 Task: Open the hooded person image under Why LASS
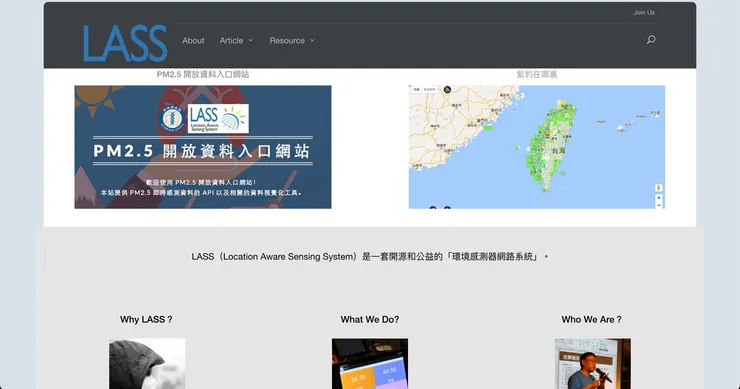tap(147, 364)
